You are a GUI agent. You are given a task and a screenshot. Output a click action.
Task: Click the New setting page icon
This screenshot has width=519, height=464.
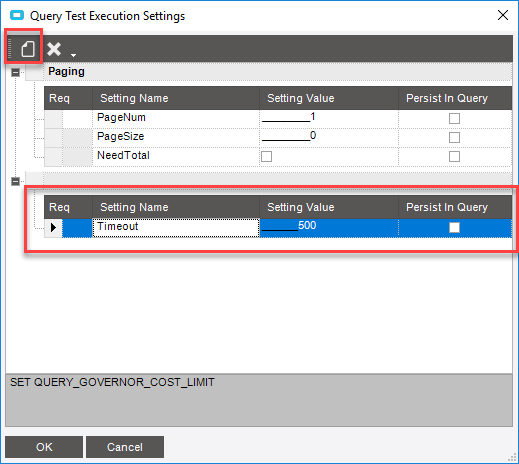pyautogui.click(x=28, y=49)
